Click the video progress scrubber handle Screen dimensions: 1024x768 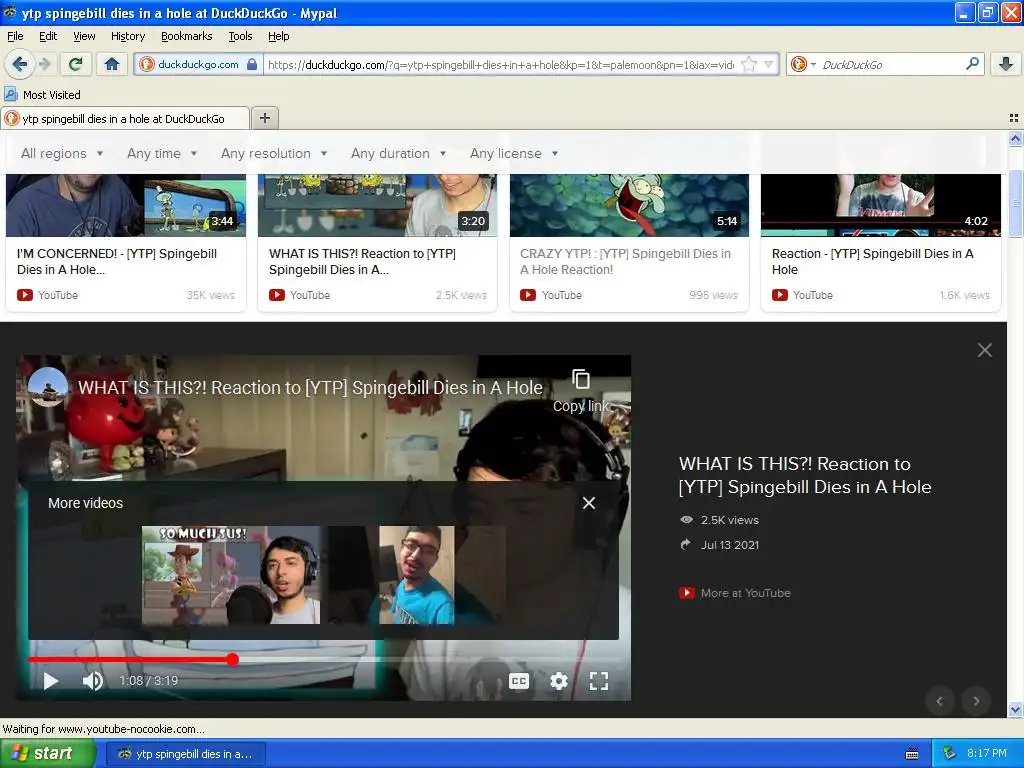(x=232, y=660)
